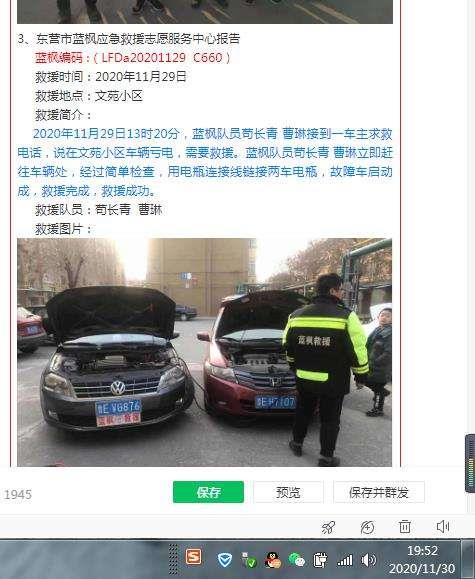Image resolution: width=475 pixels, height=579 pixels.
Task: Click the taskbar clock showing 19:52
Action: pos(422,560)
